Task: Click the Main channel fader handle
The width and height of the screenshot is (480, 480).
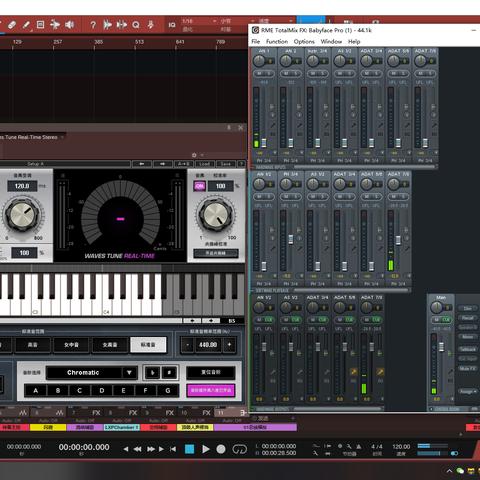Action: click(x=441, y=347)
